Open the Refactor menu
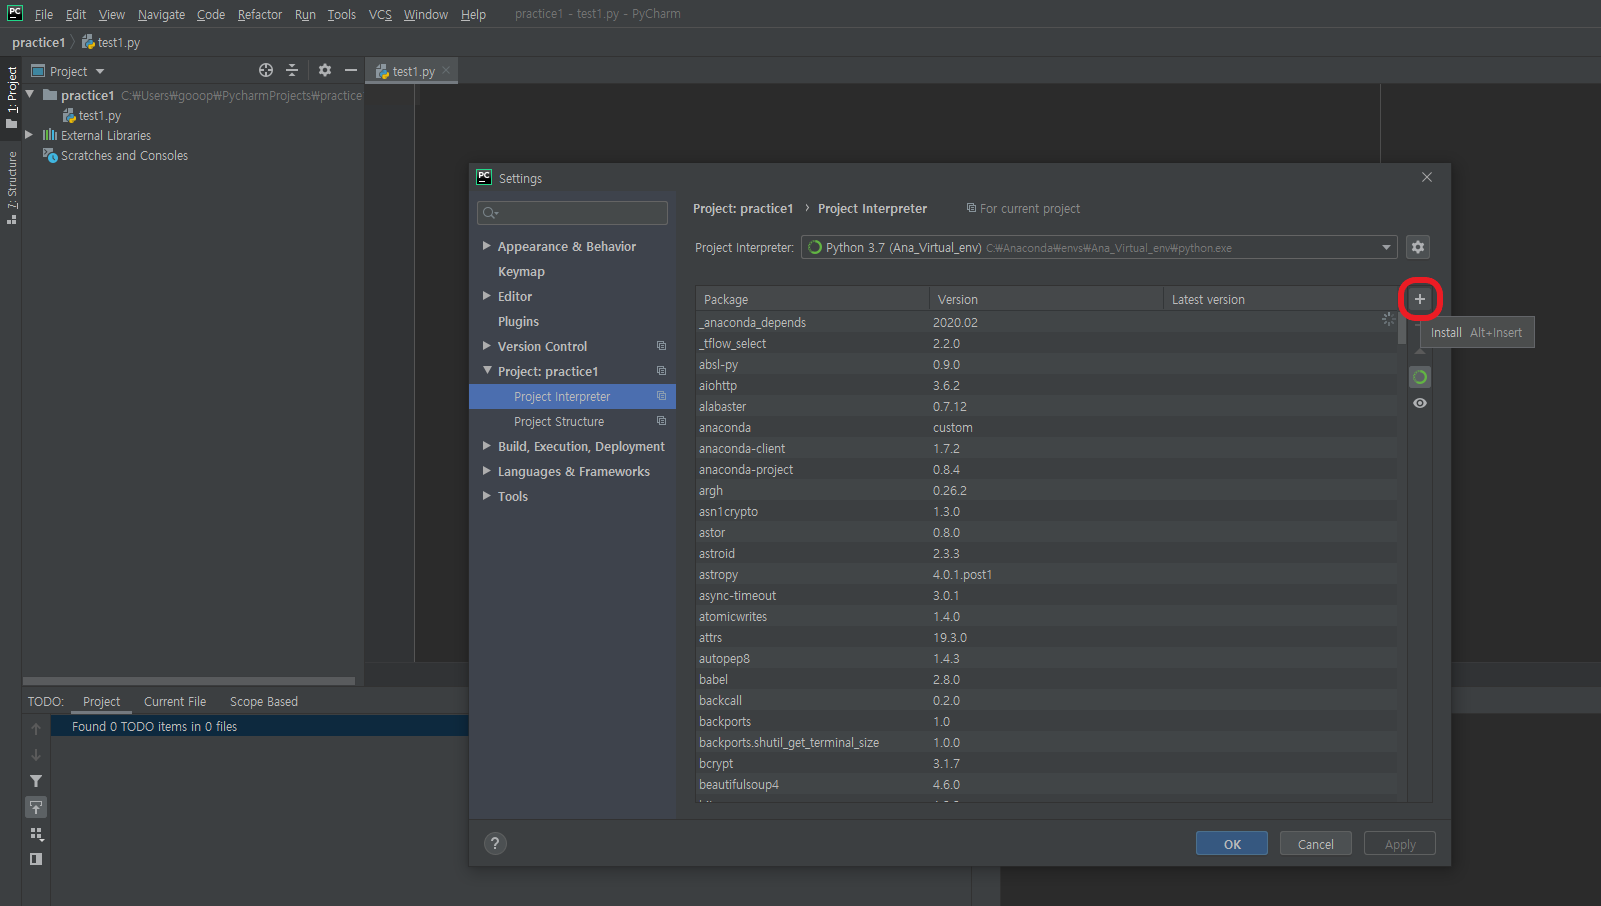Image resolution: width=1601 pixels, height=906 pixels. coord(260,14)
